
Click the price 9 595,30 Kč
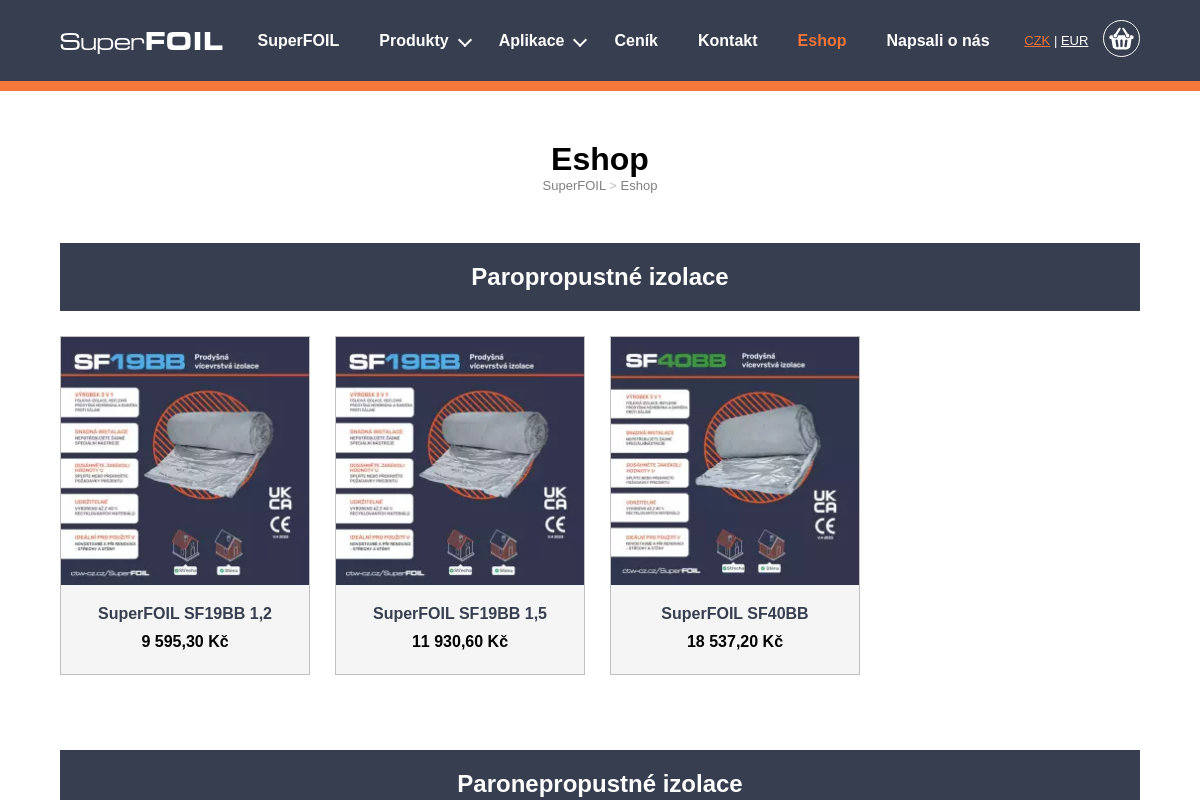185,642
